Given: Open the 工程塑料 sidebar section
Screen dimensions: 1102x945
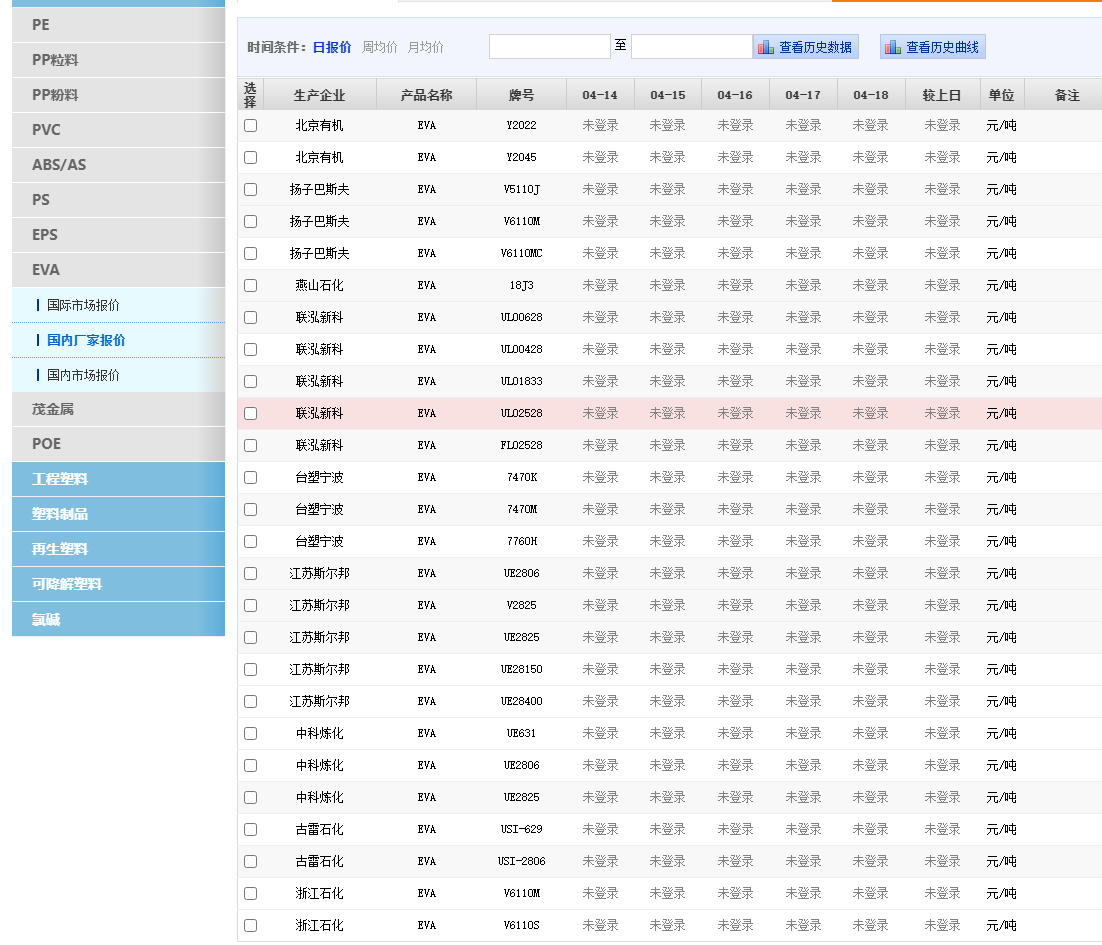Looking at the screenshot, I should pyautogui.click(x=118, y=479).
